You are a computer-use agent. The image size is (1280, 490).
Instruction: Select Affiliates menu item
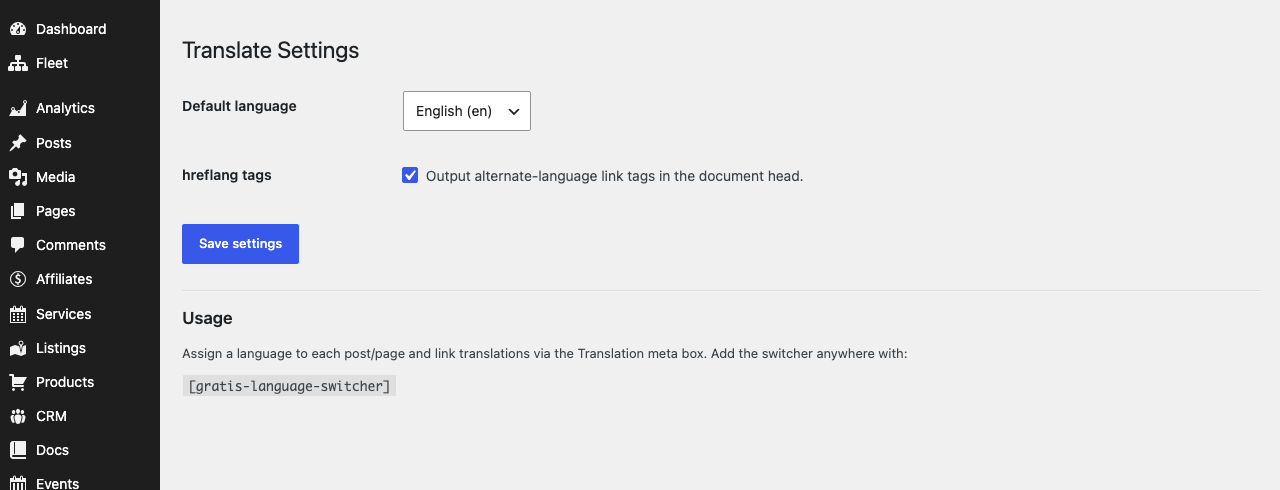(x=80, y=279)
